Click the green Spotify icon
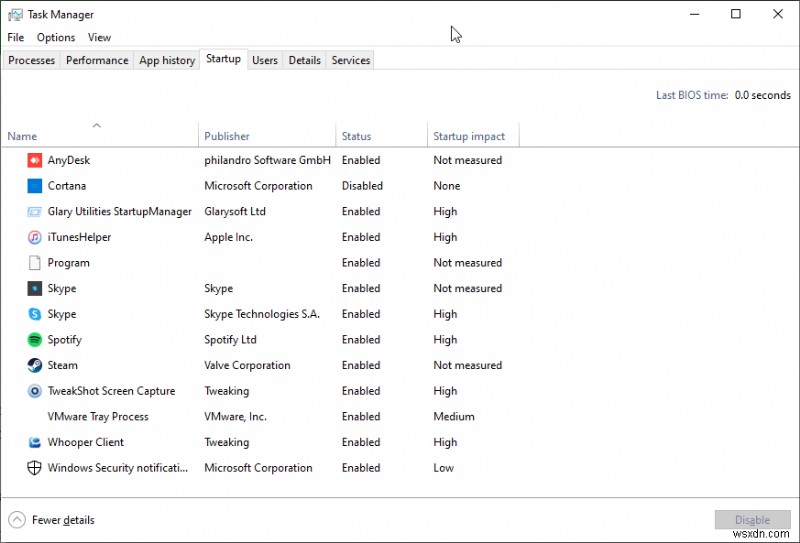This screenshot has height=543, width=800. [x=34, y=339]
